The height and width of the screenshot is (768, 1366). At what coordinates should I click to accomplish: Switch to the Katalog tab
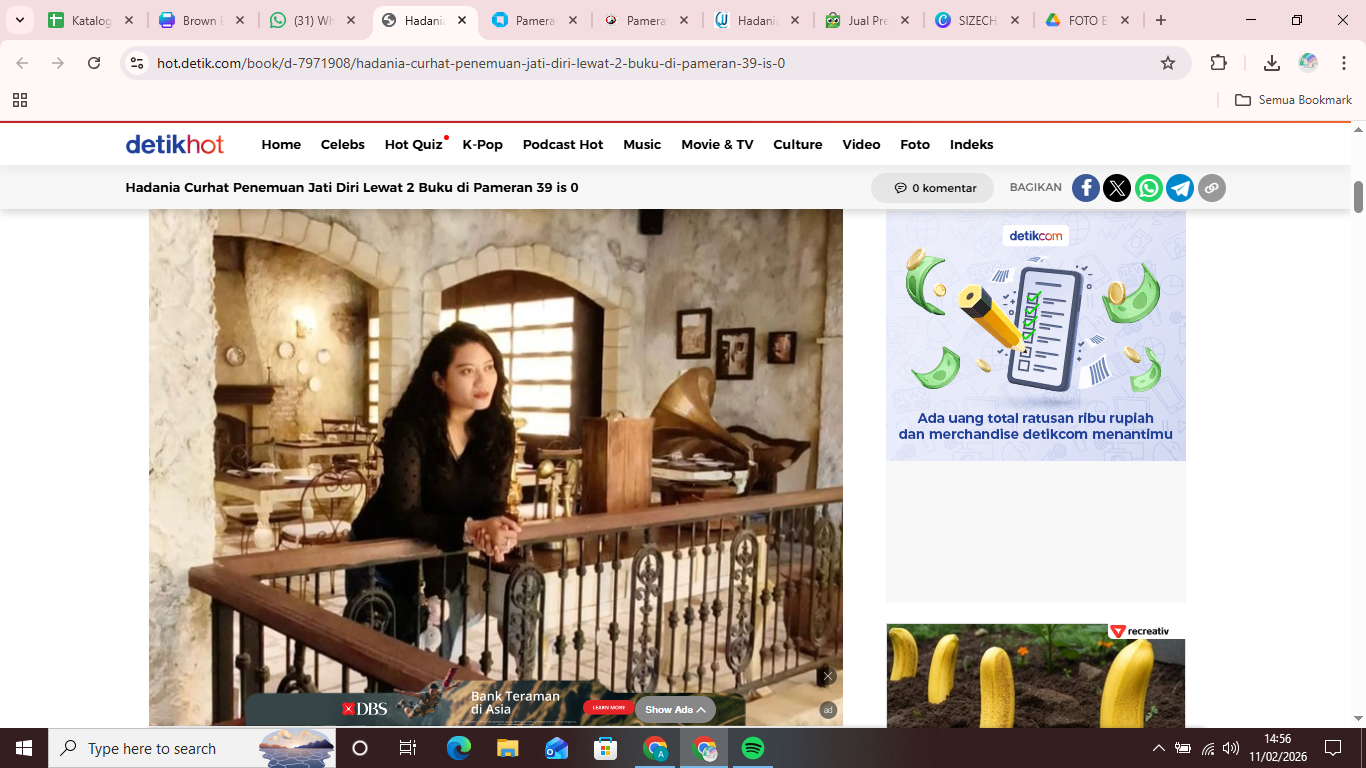[x=91, y=20]
